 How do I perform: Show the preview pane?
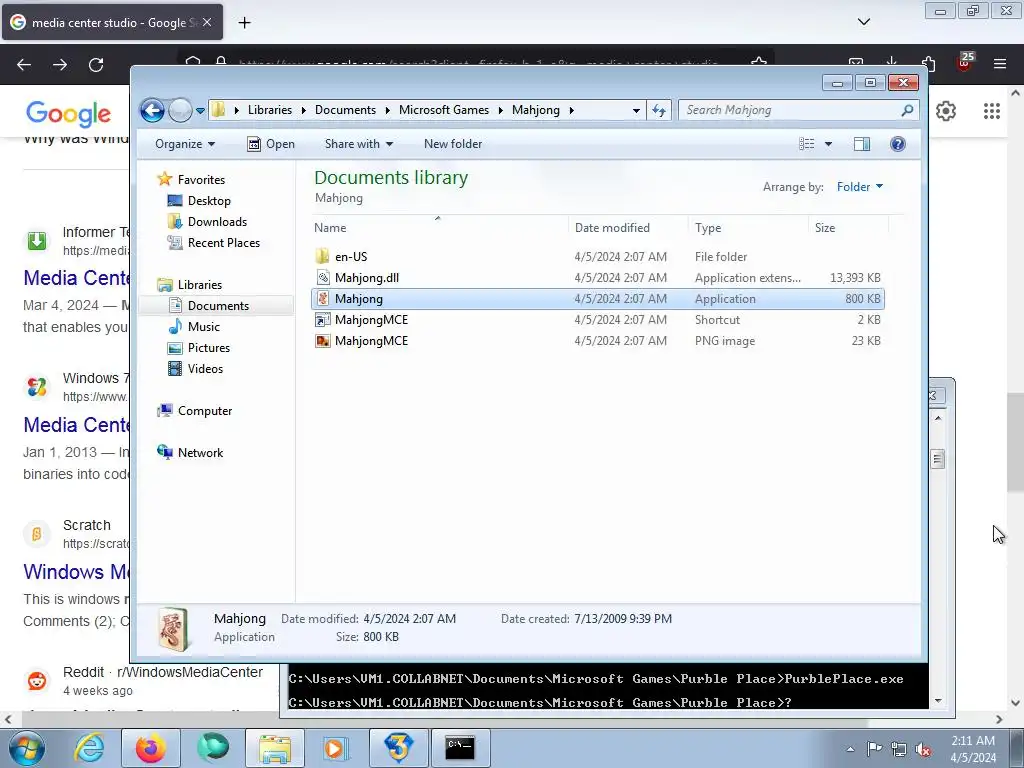click(x=862, y=144)
